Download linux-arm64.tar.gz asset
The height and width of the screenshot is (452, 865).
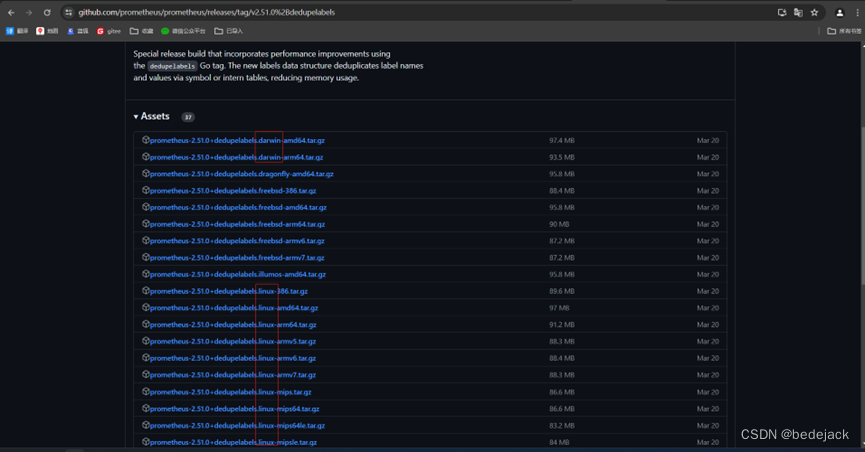click(x=233, y=325)
